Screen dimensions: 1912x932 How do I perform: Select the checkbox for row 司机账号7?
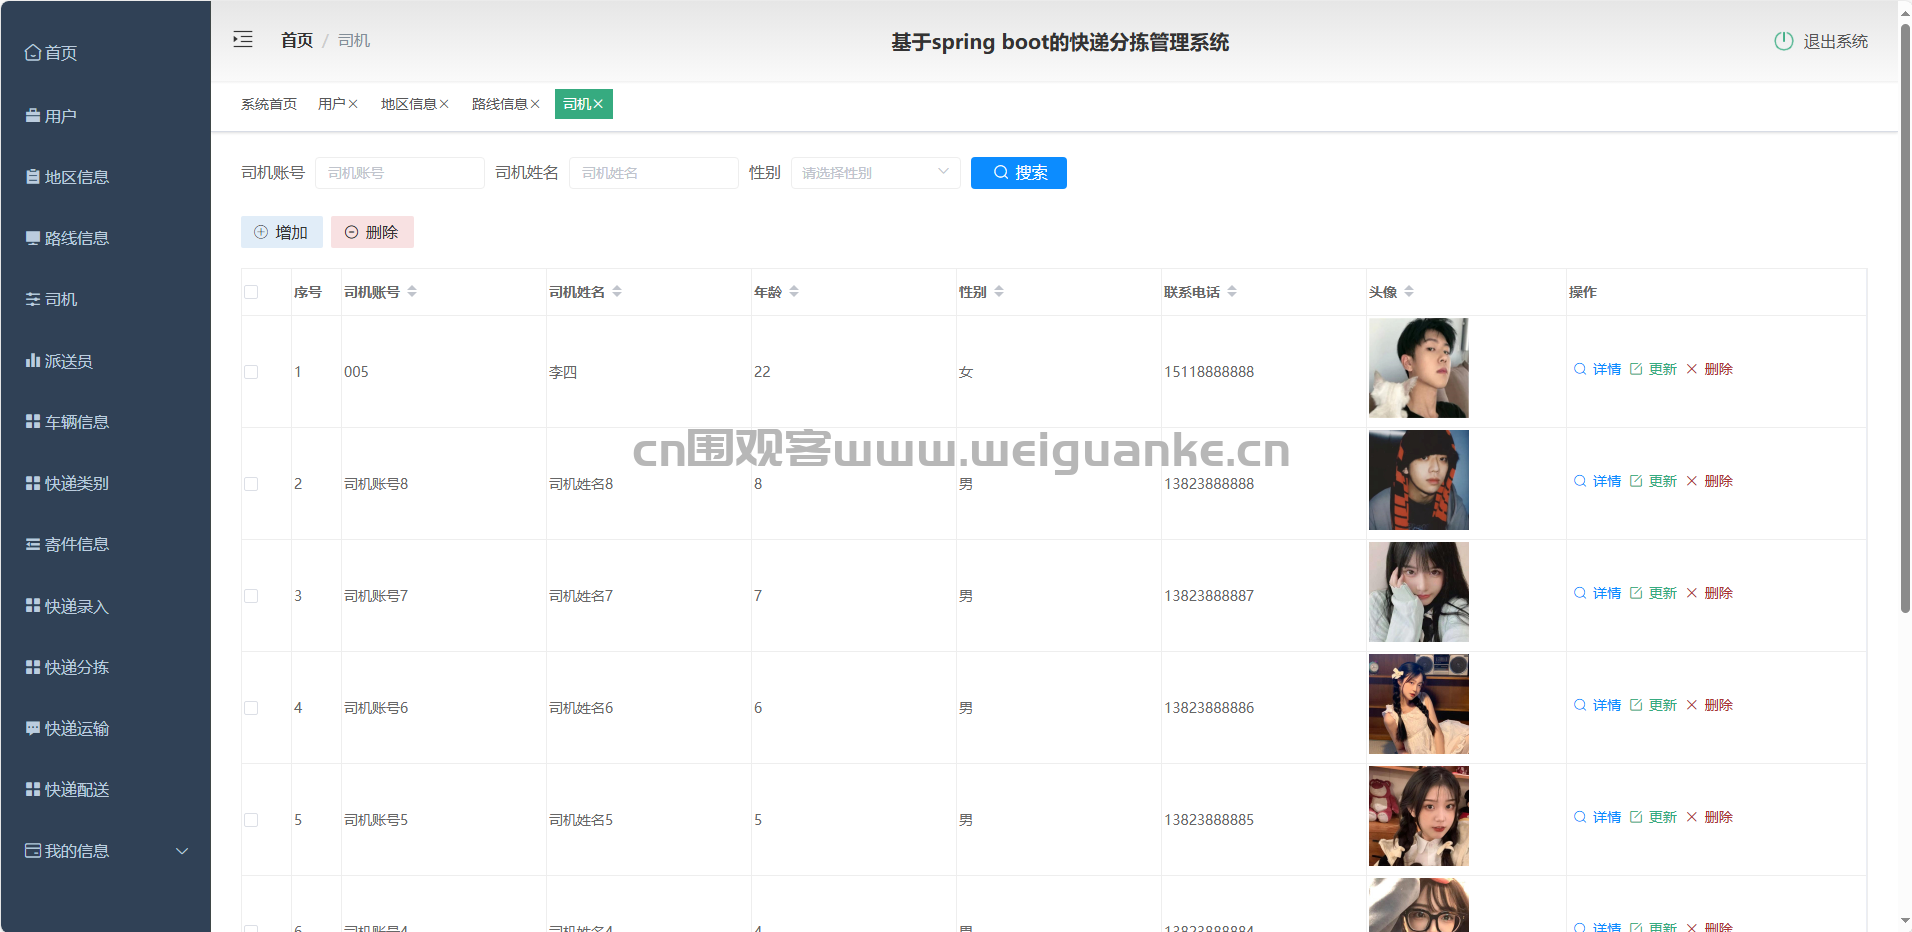pos(251,596)
